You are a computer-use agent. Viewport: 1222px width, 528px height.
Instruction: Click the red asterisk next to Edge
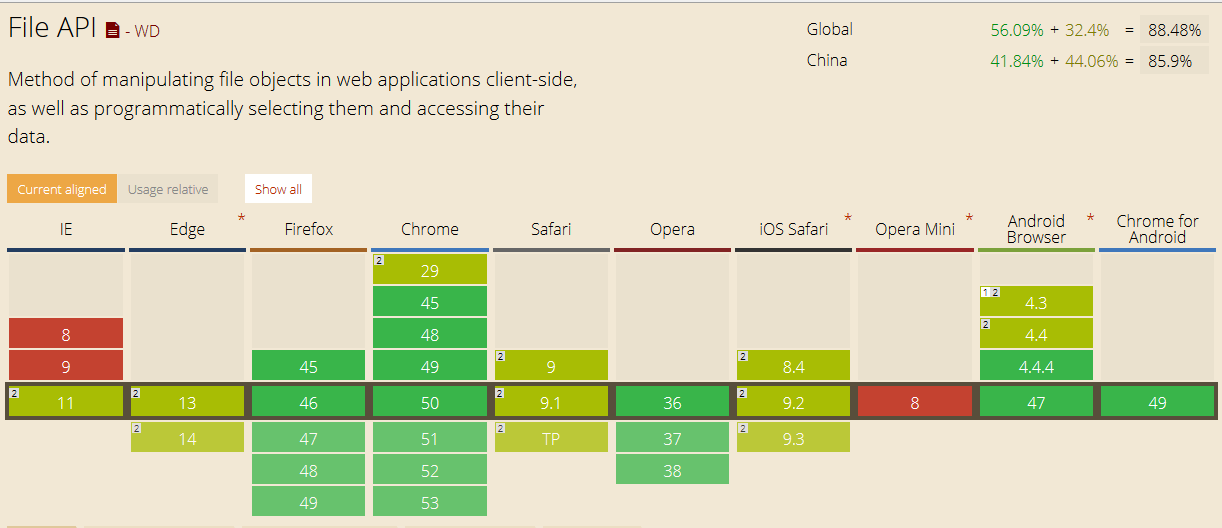click(x=241, y=218)
